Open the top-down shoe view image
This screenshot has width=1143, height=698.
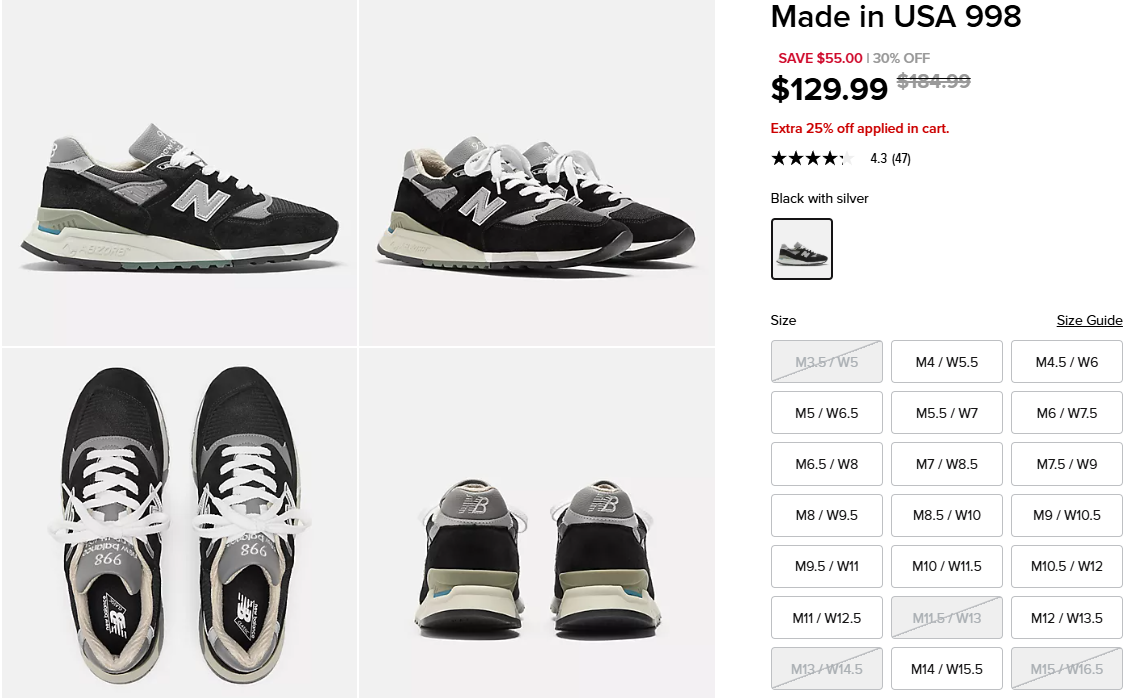pyautogui.click(x=179, y=522)
